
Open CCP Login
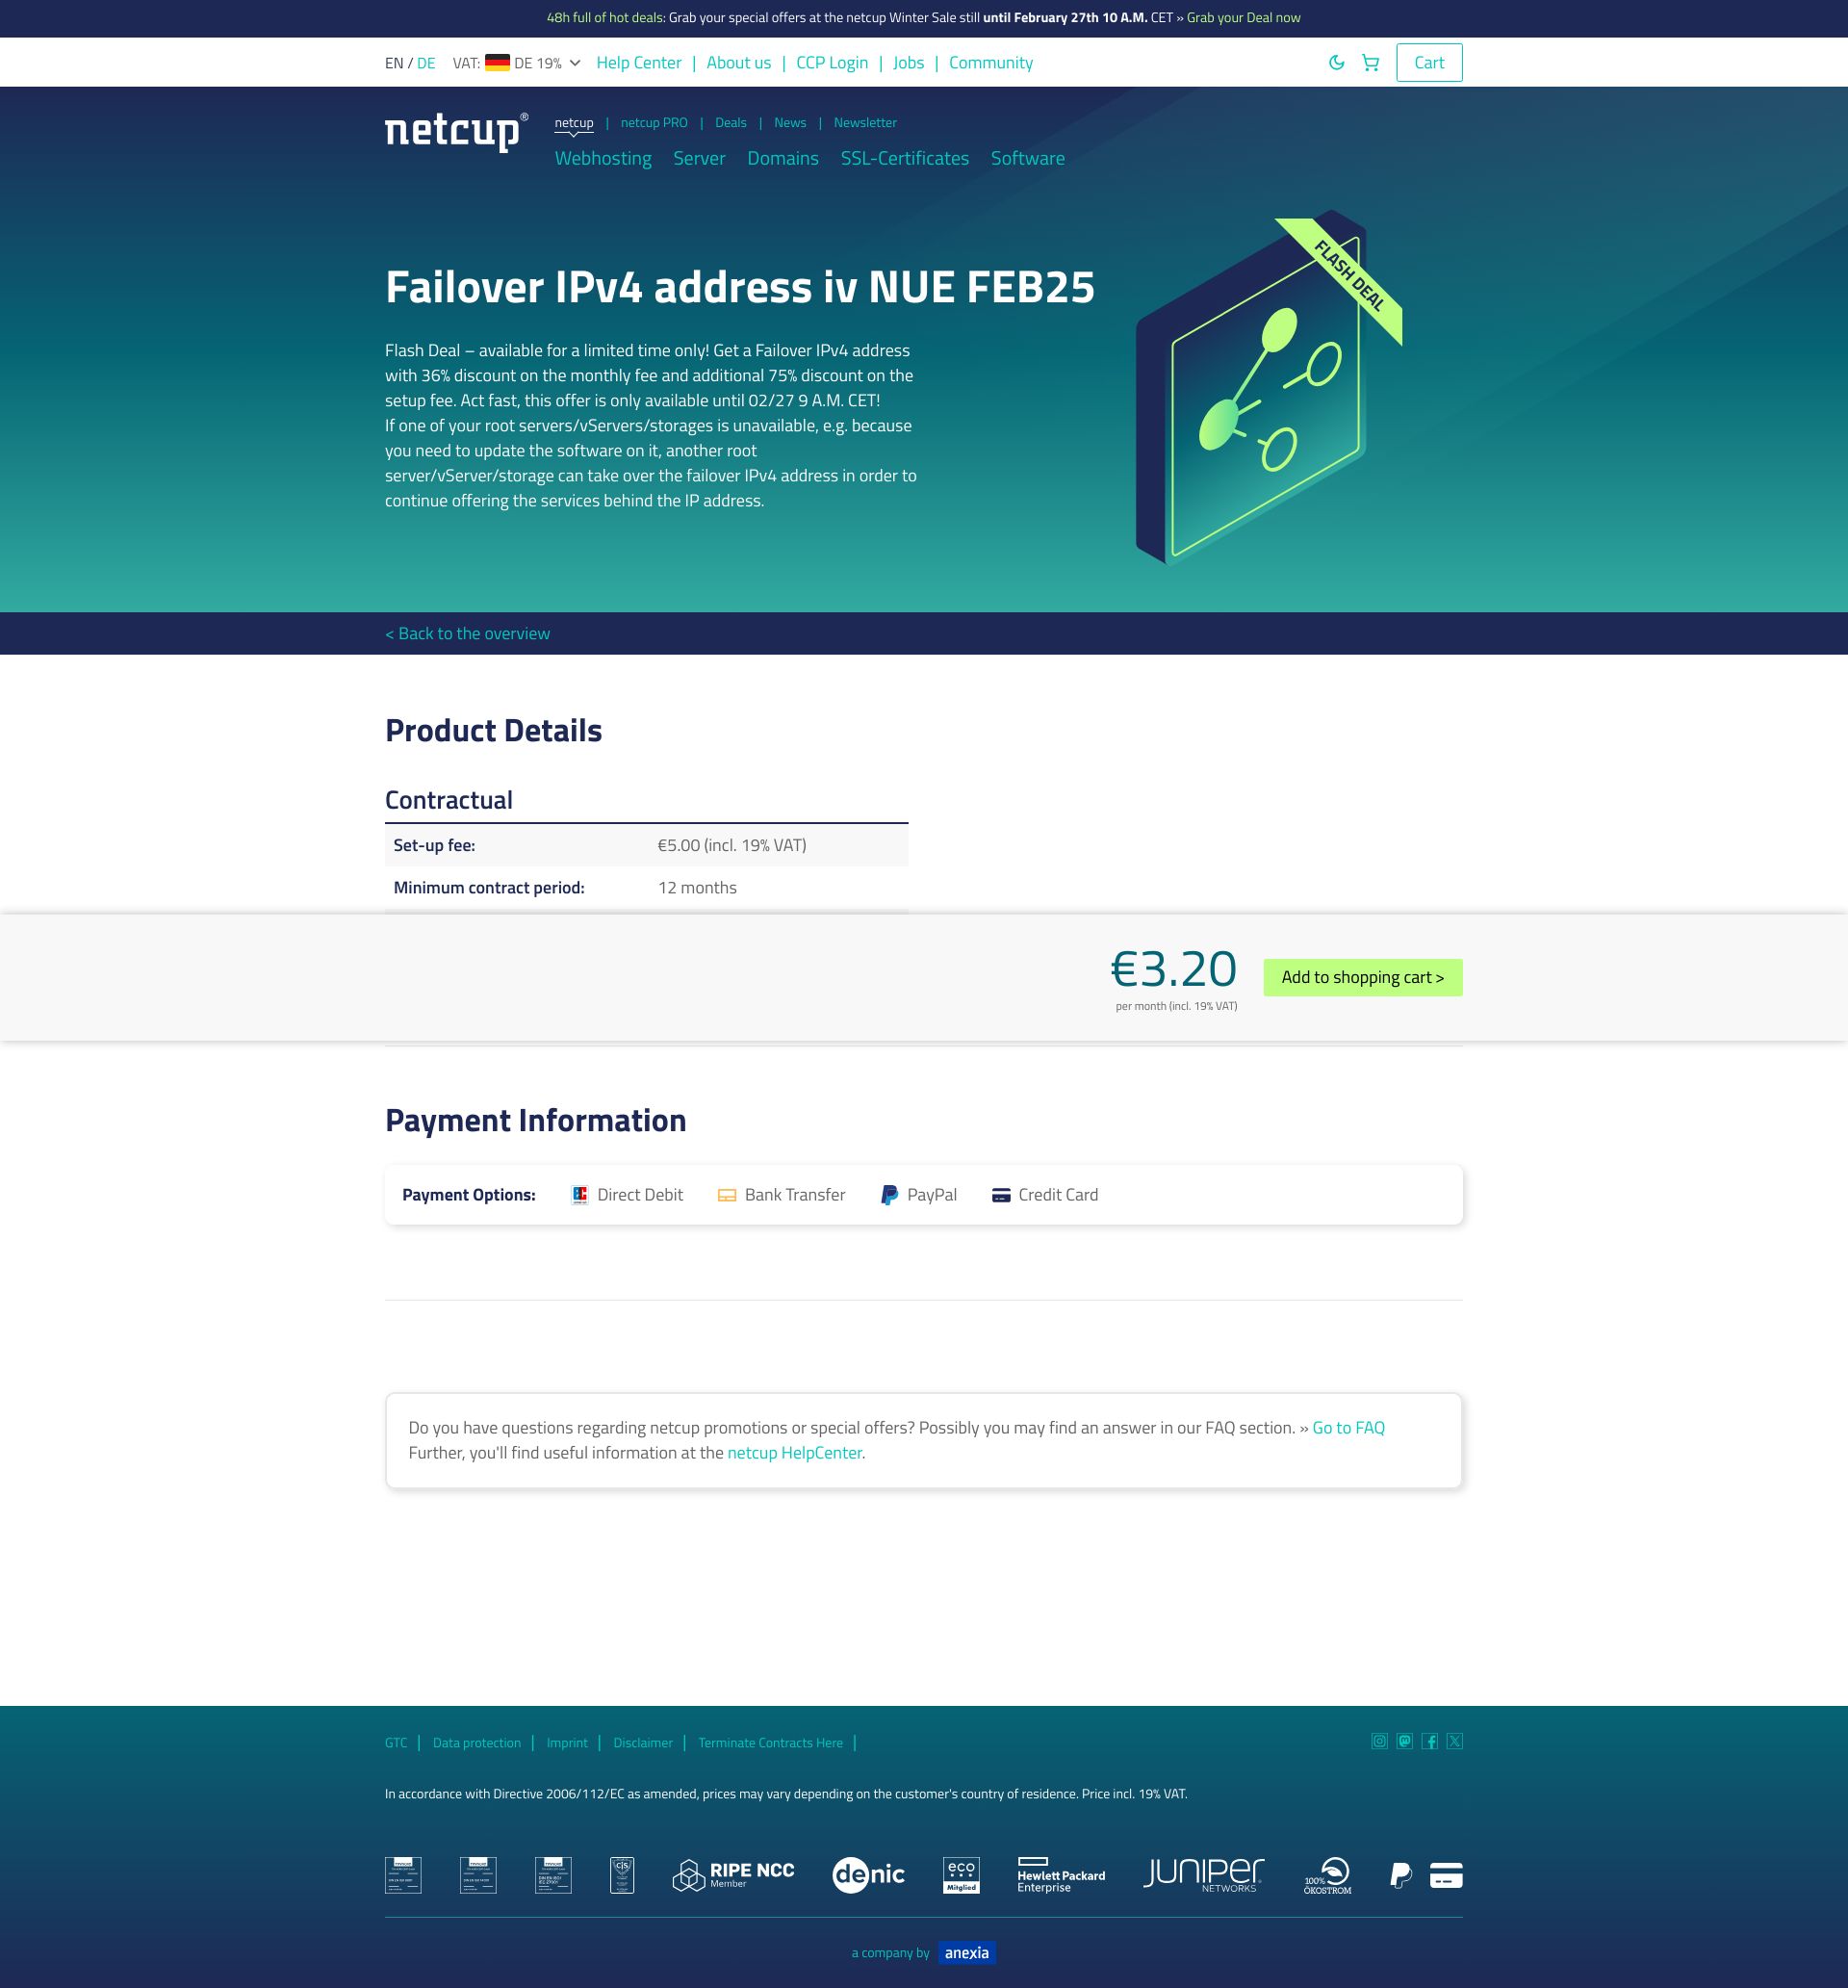pyautogui.click(x=832, y=63)
